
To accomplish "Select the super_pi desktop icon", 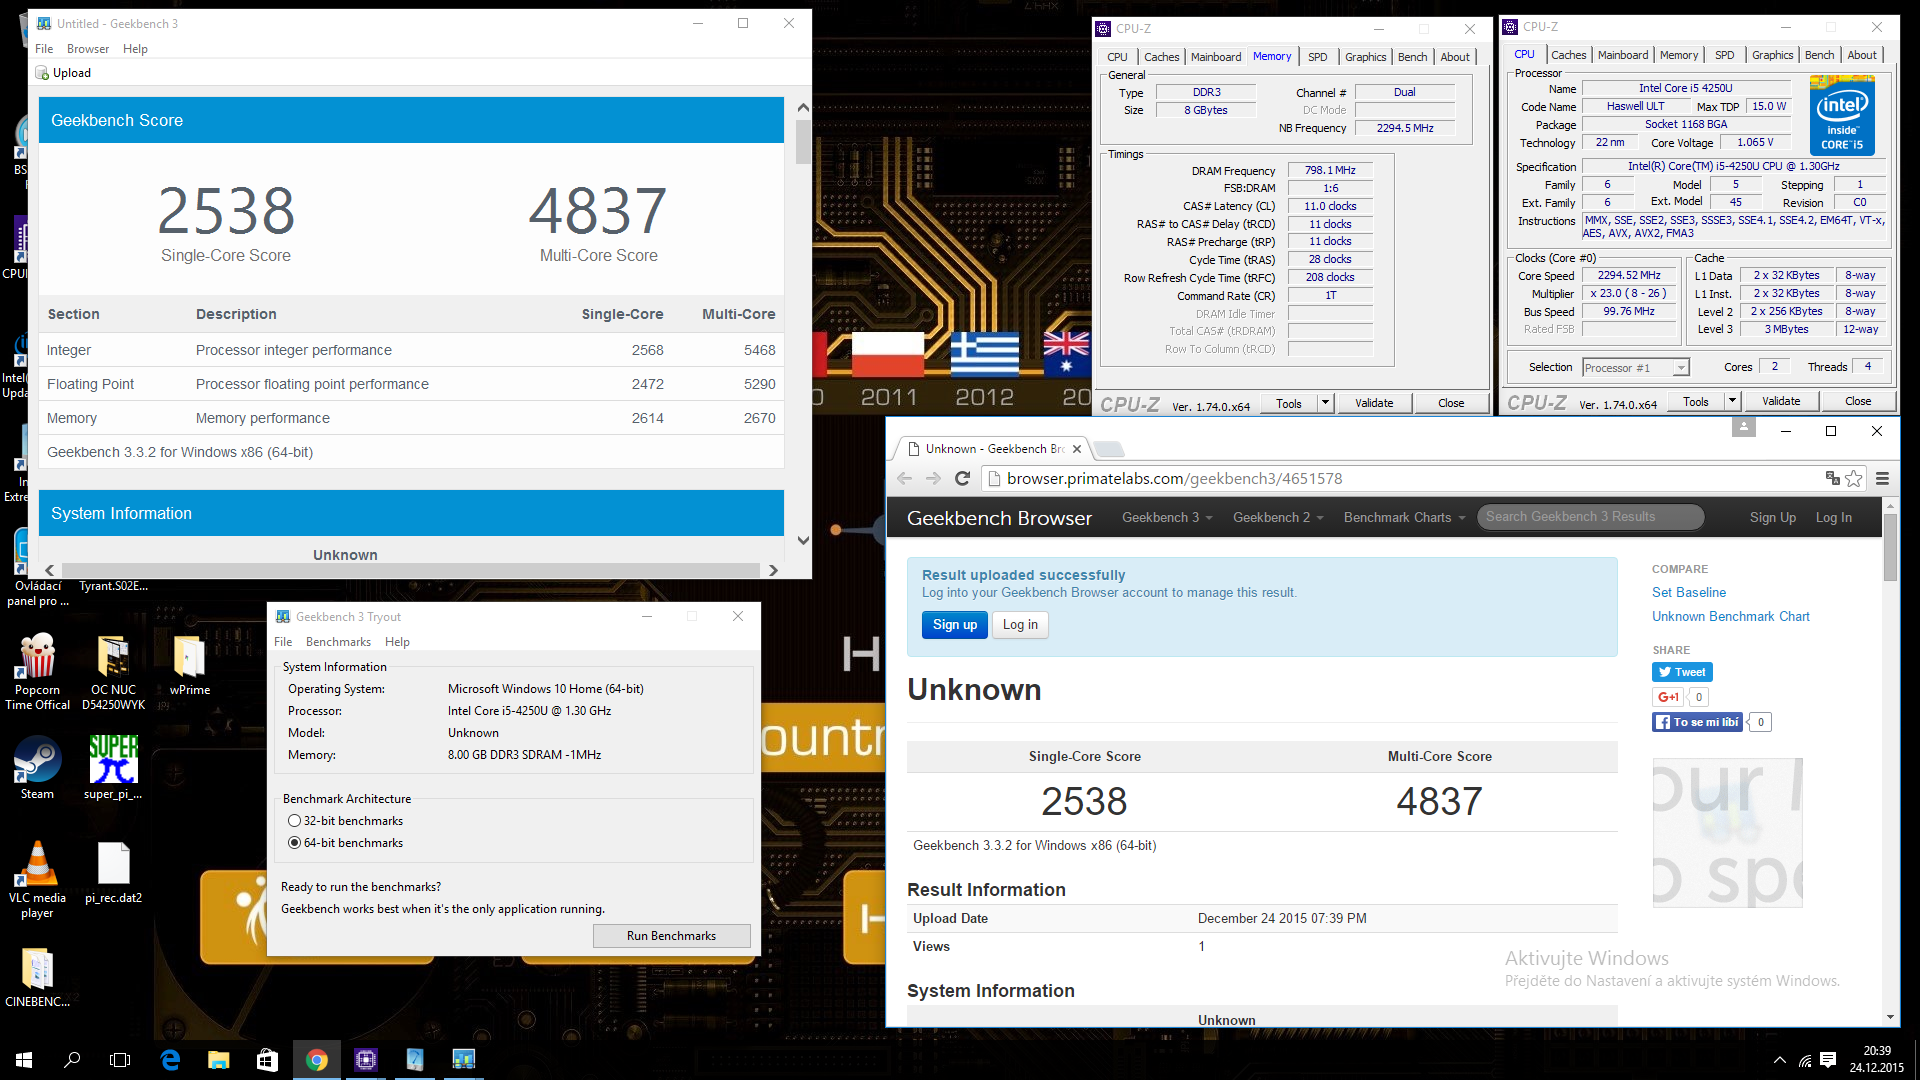I will pyautogui.click(x=113, y=768).
